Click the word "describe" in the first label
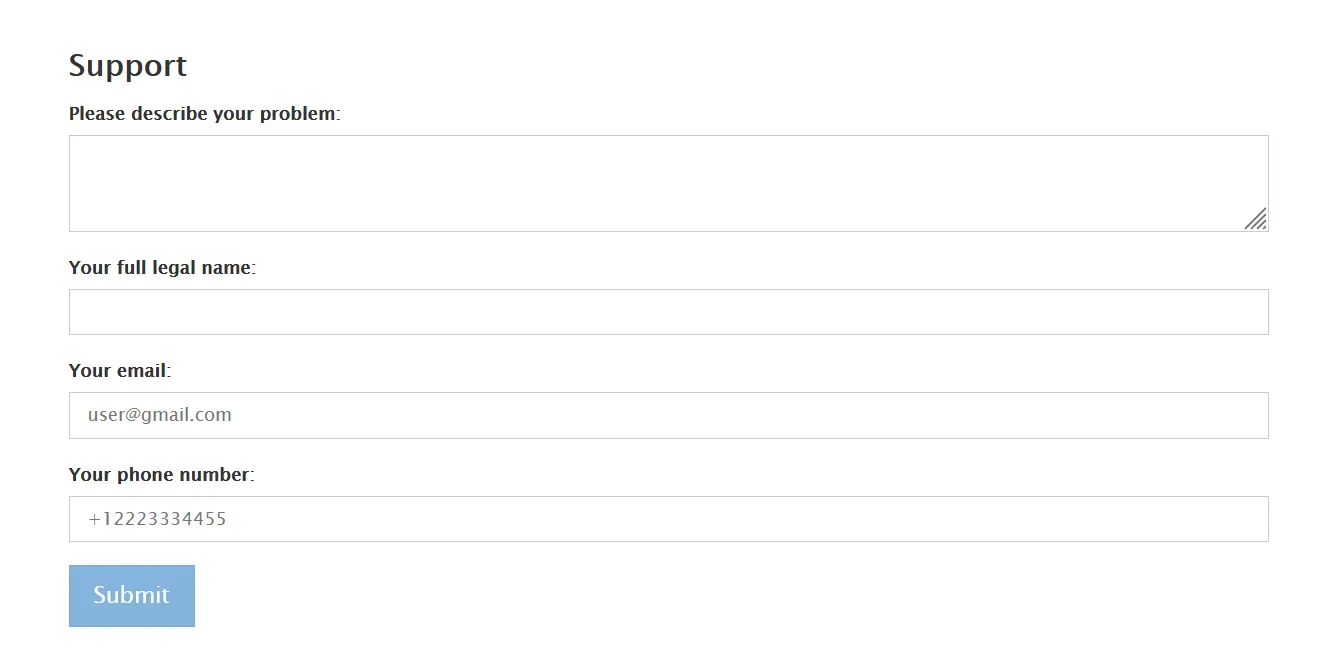Viewport: 1324px width, 672px height. coord(169,114)
